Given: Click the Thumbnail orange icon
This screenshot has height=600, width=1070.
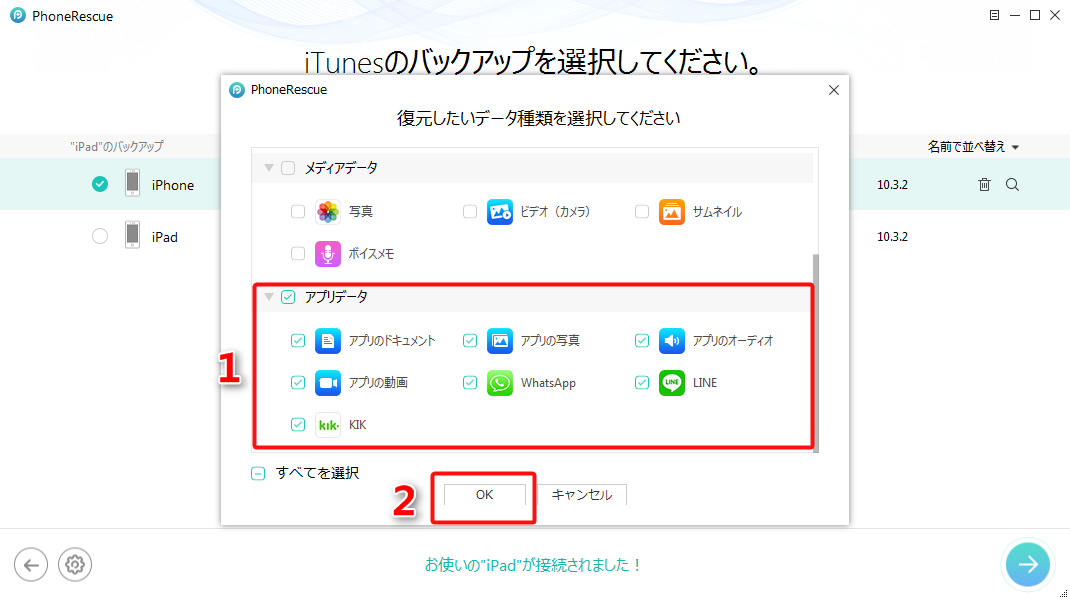Looking at the screenshot, I should (671, 212).
